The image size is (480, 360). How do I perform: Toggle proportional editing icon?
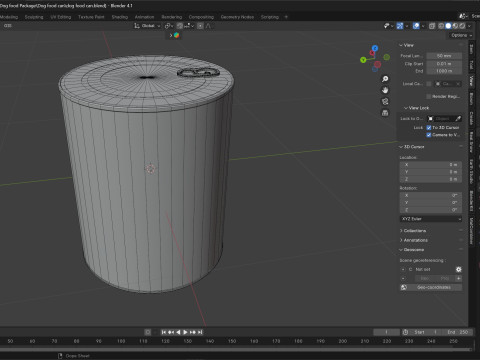click(x=200, y=26)
